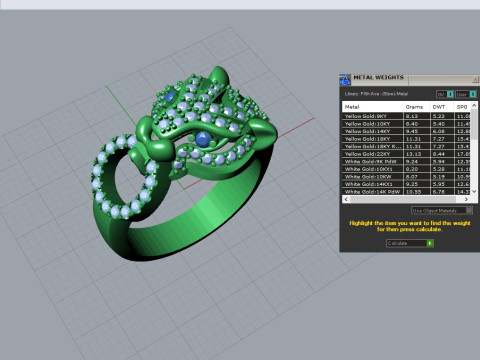The image size is (480, 360).
Task: Click the large blue gemstone on the ring
Action: [x=203, y=138]
